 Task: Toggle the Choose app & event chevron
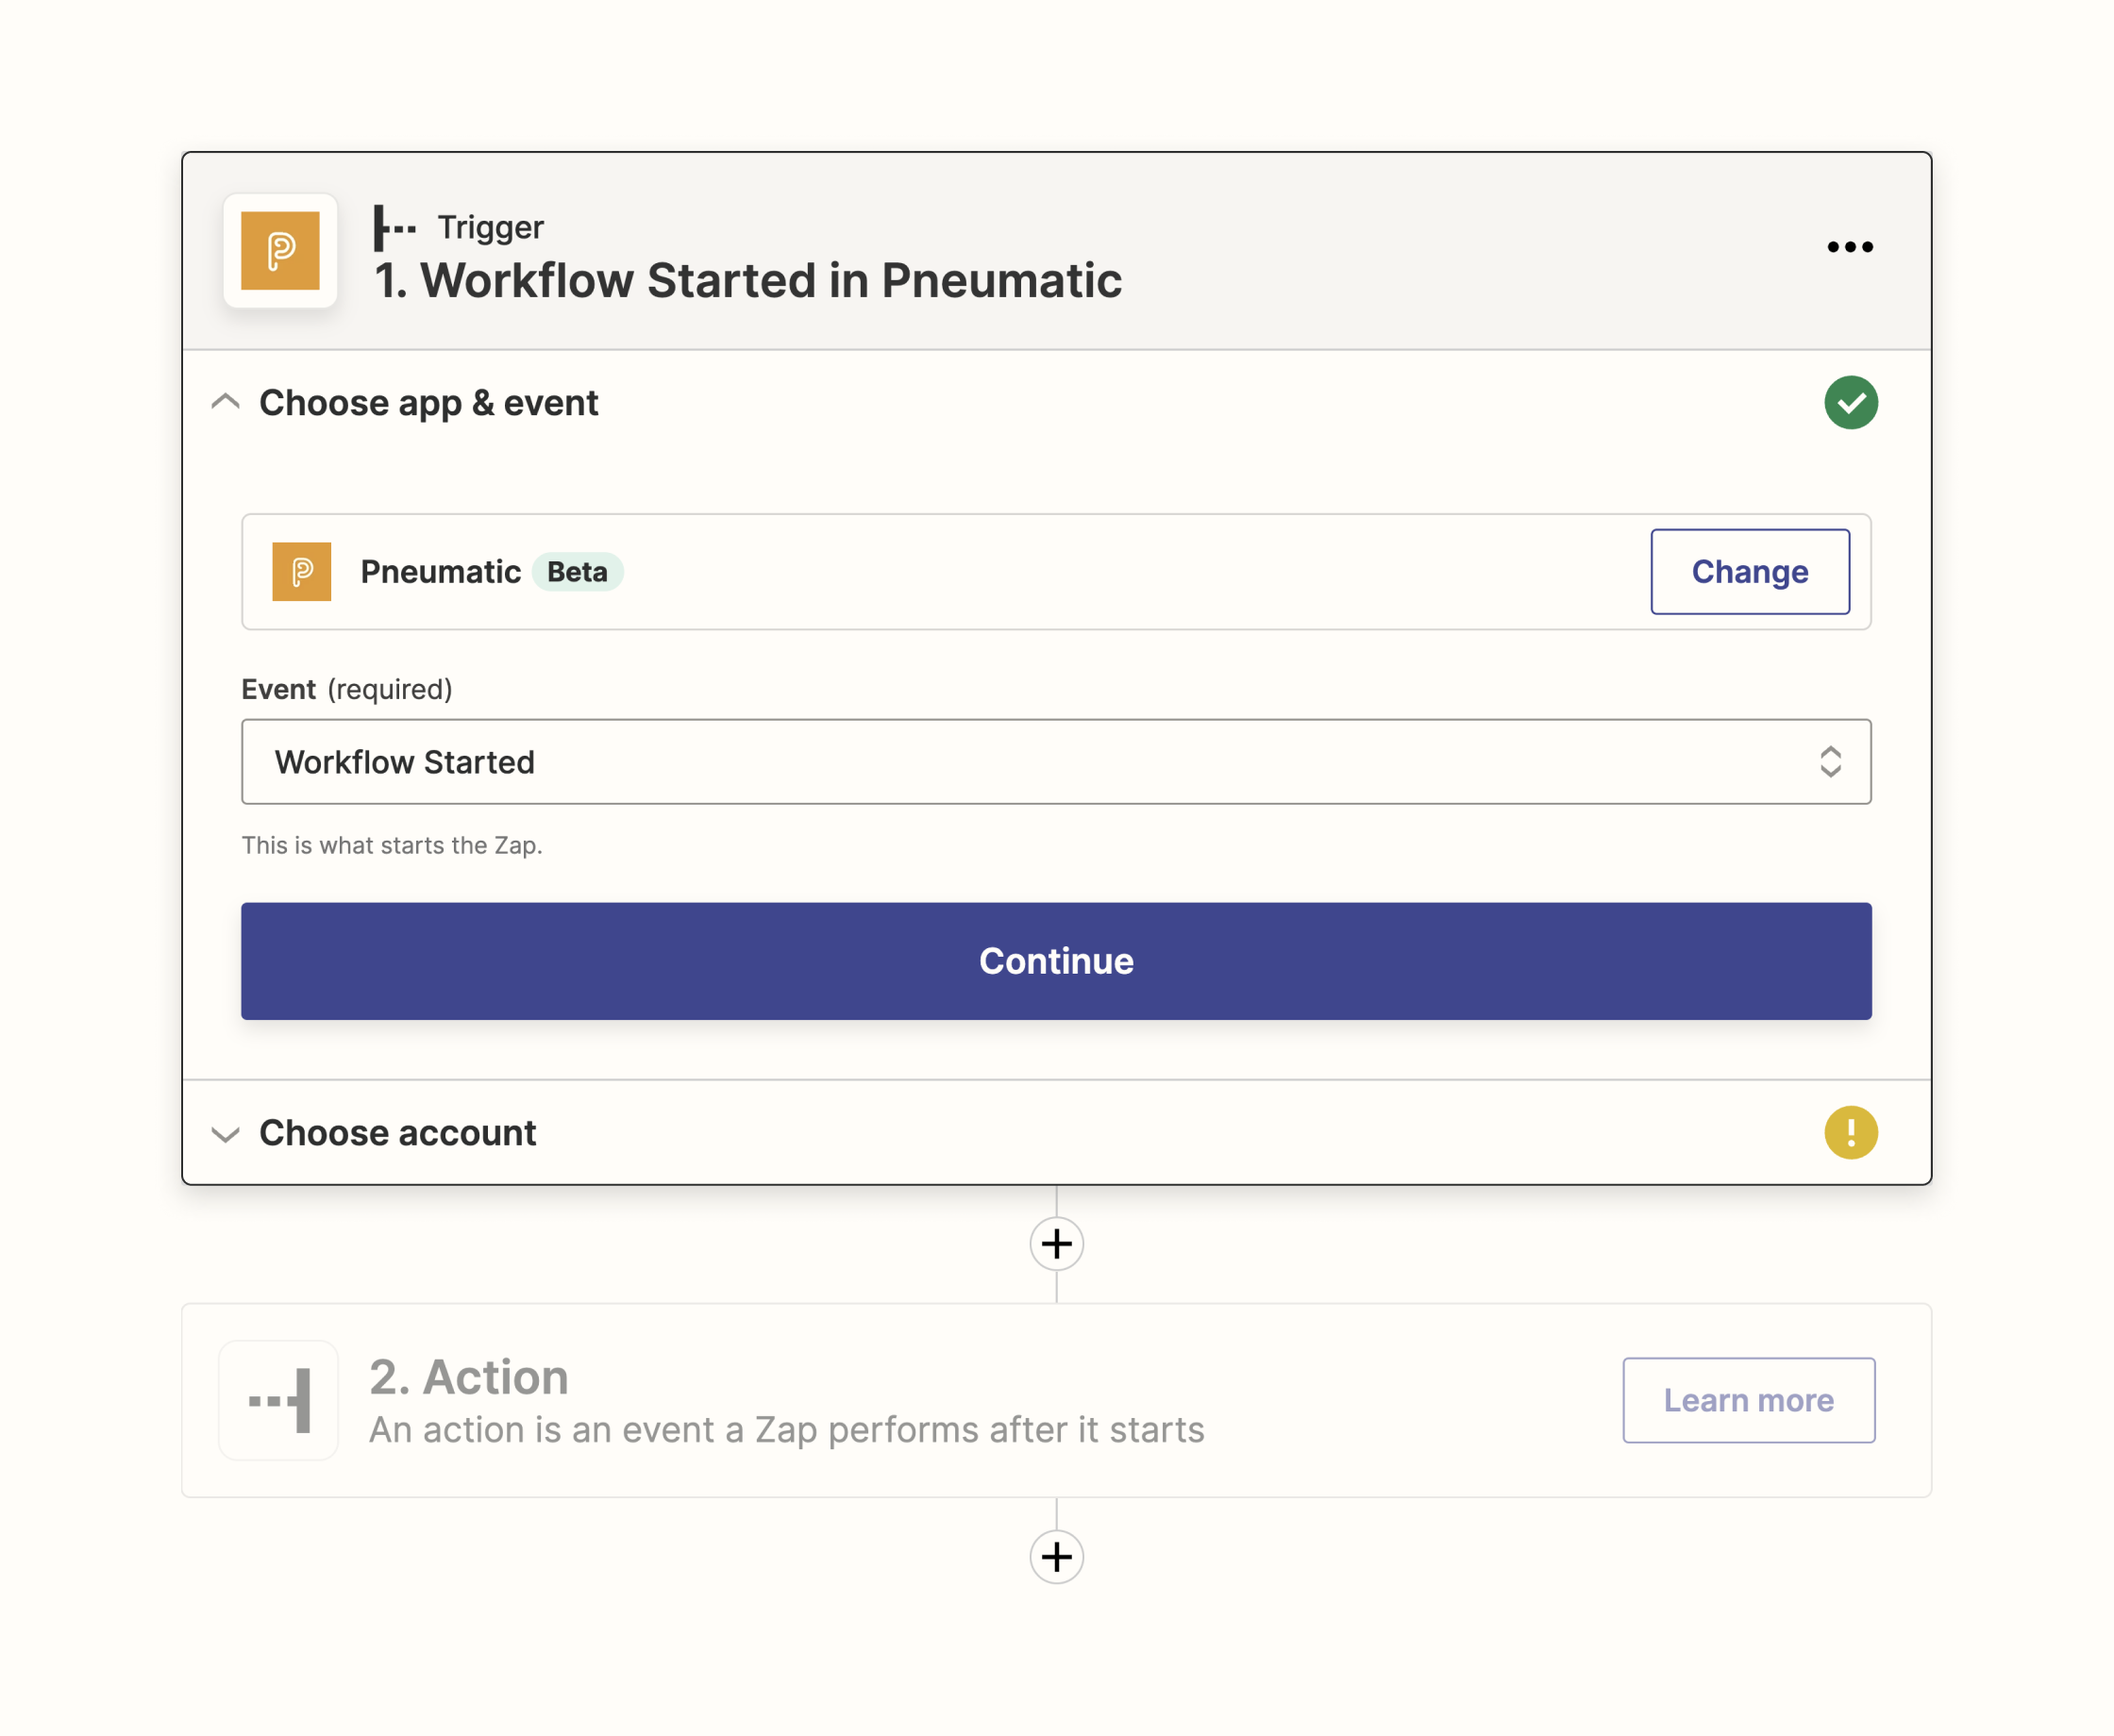(x=226, y=402)
